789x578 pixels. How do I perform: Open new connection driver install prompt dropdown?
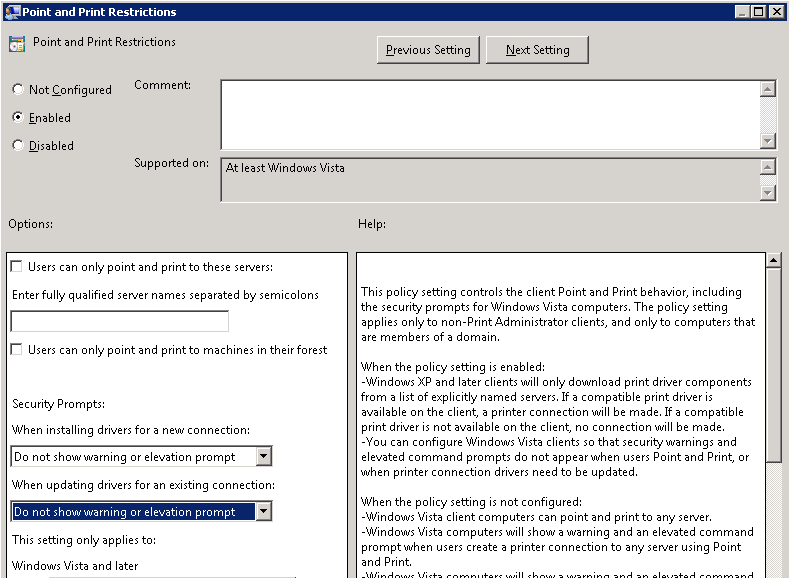coord(263,457)
